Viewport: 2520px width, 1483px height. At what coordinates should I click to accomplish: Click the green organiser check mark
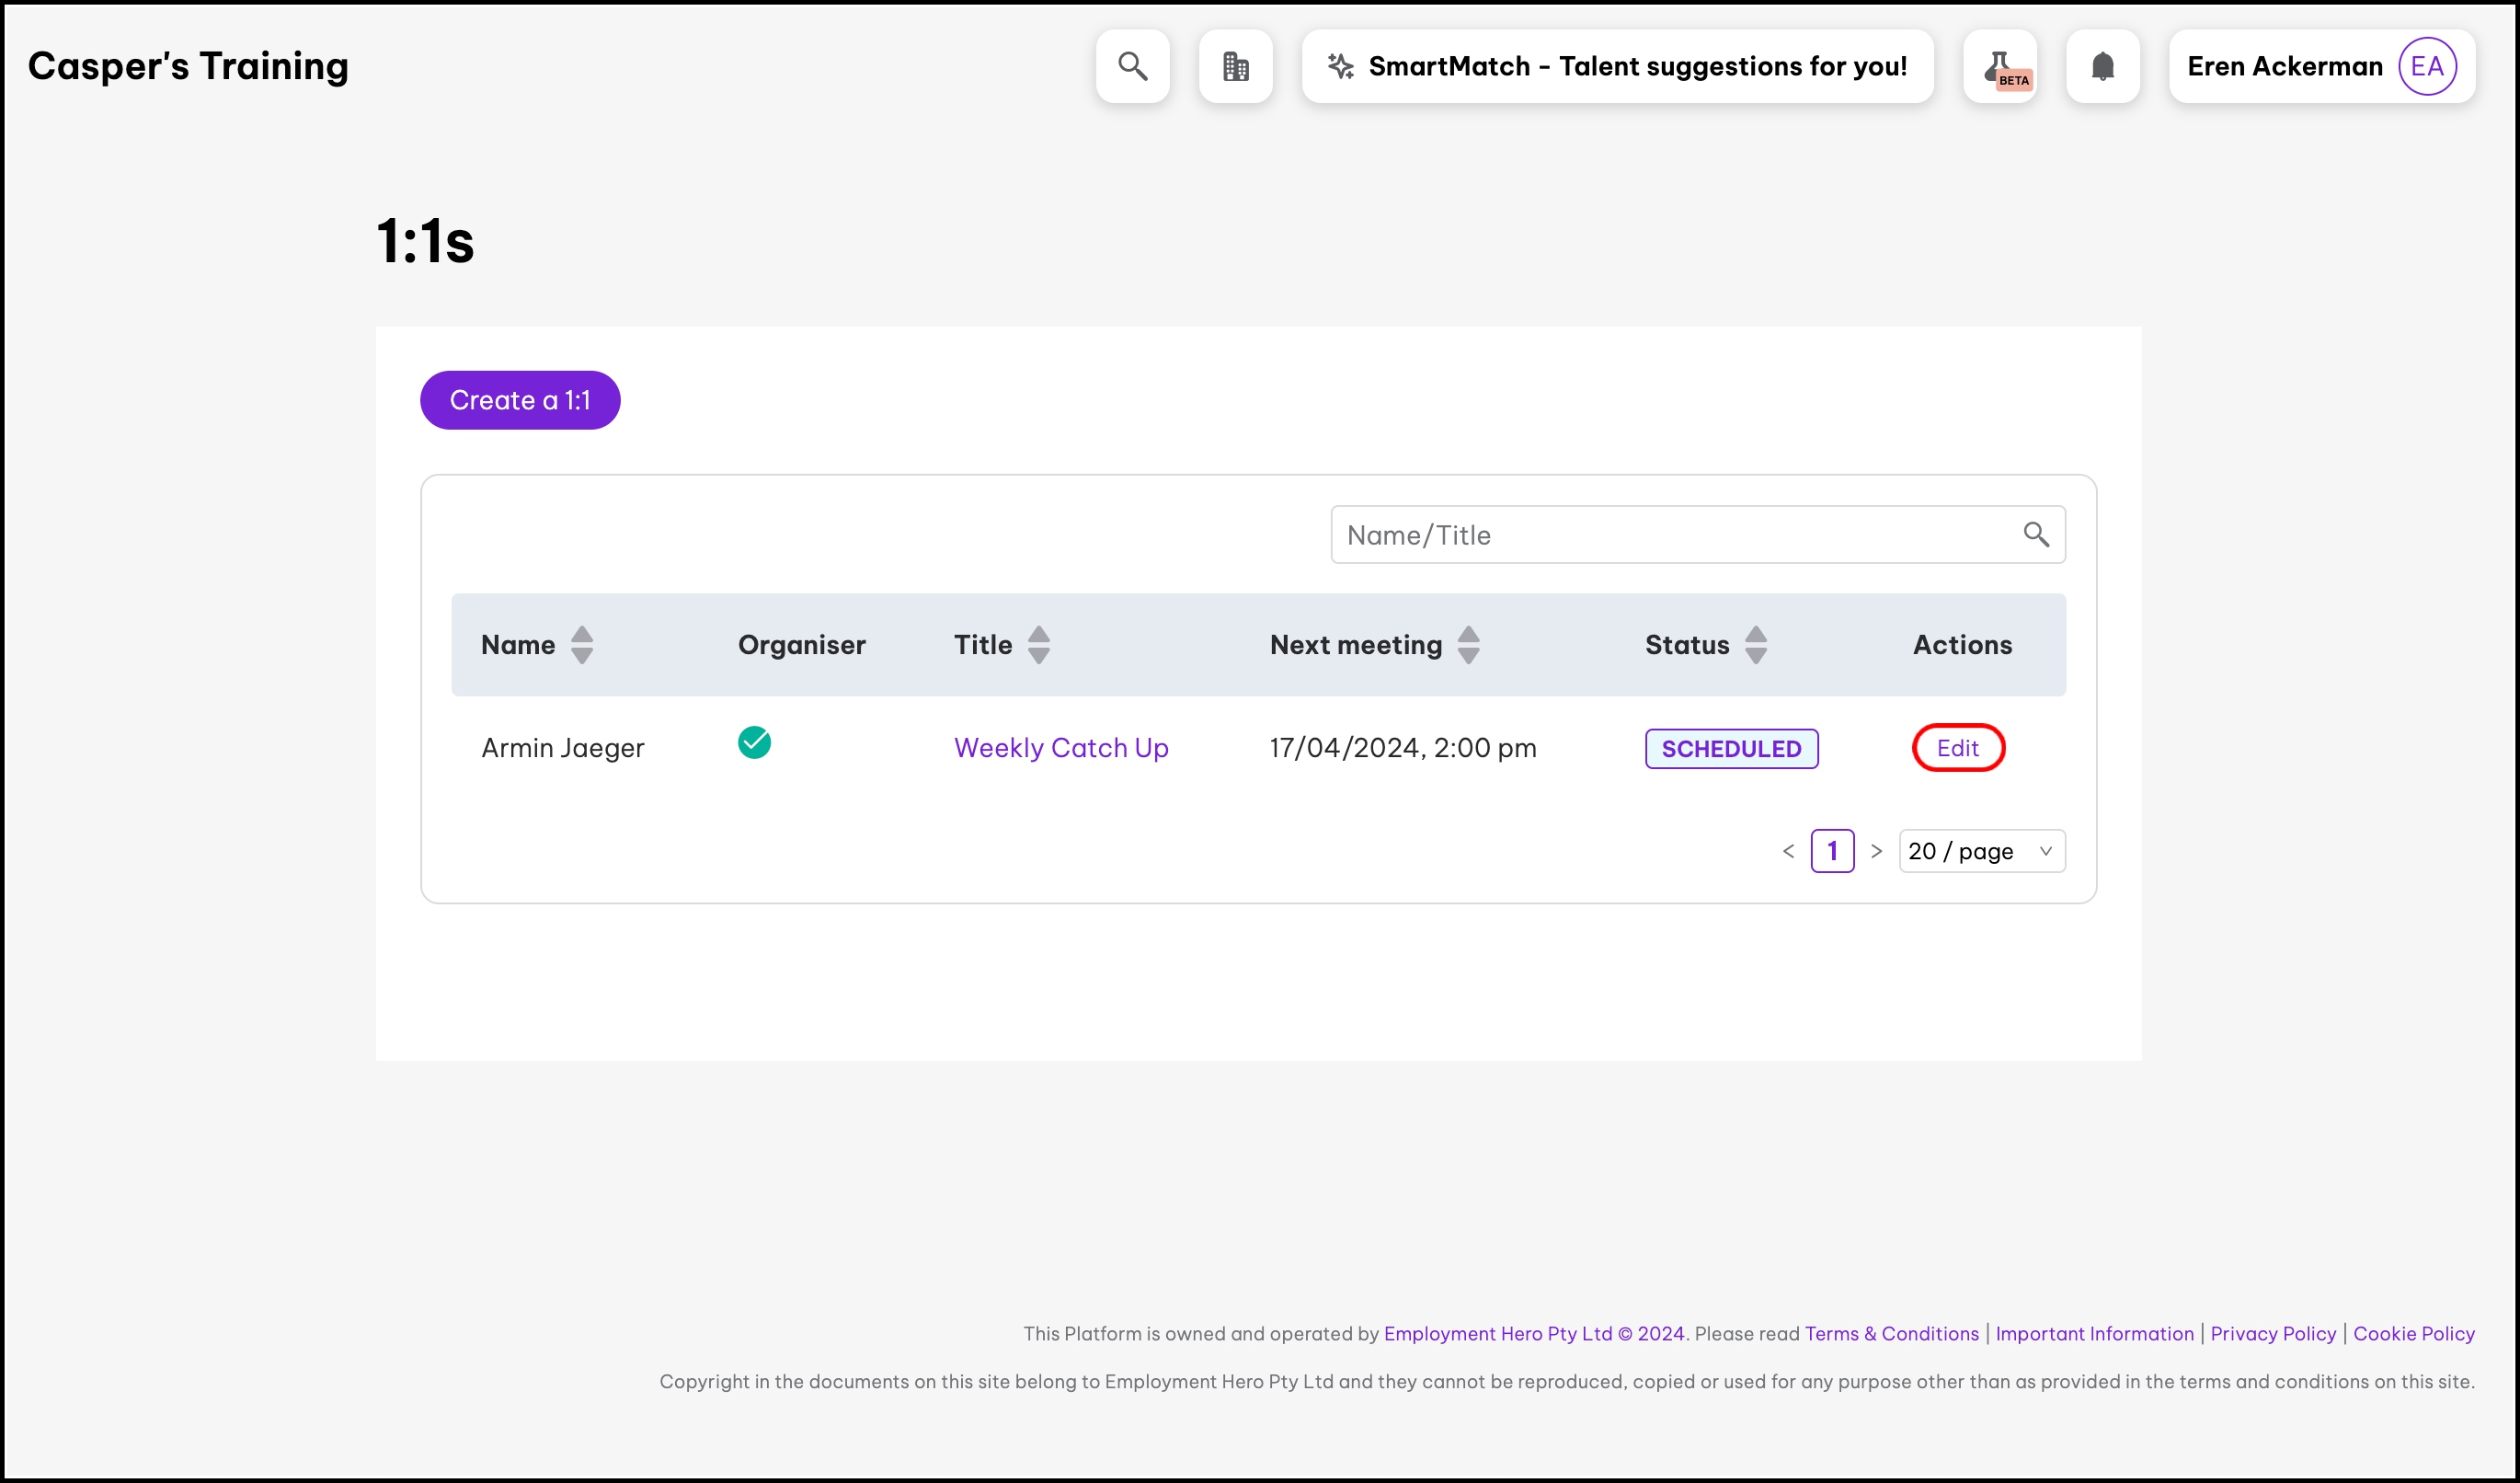[754, 743]
